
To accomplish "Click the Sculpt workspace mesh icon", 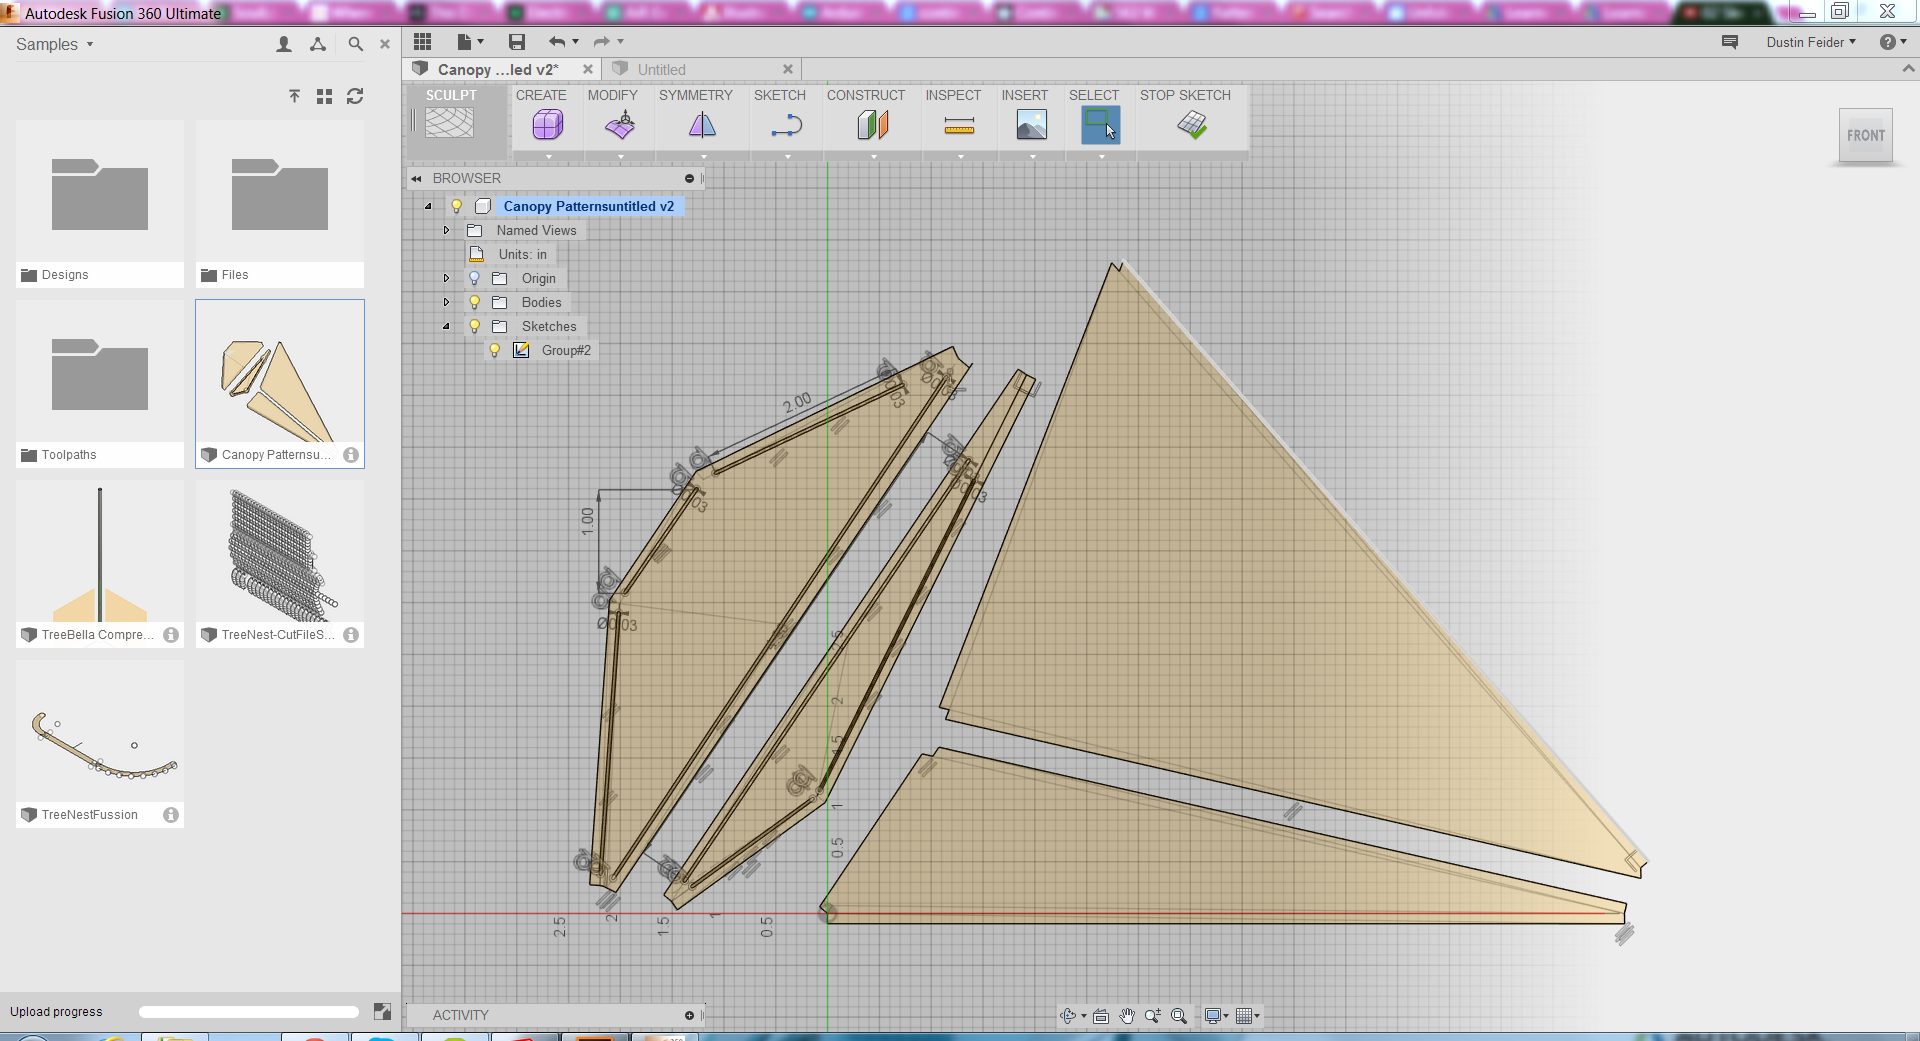I will (449, 123).
